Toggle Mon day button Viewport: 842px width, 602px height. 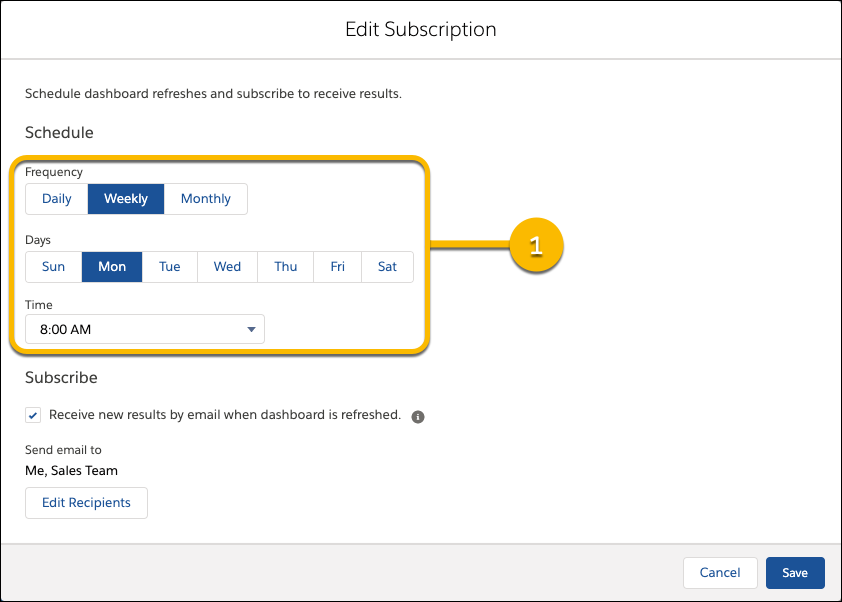coord(112,267)
